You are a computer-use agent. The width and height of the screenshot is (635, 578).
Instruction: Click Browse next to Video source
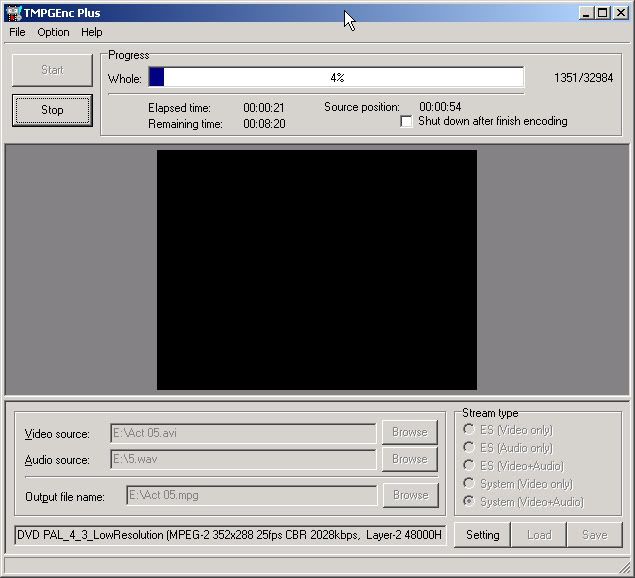click(410, 432)
